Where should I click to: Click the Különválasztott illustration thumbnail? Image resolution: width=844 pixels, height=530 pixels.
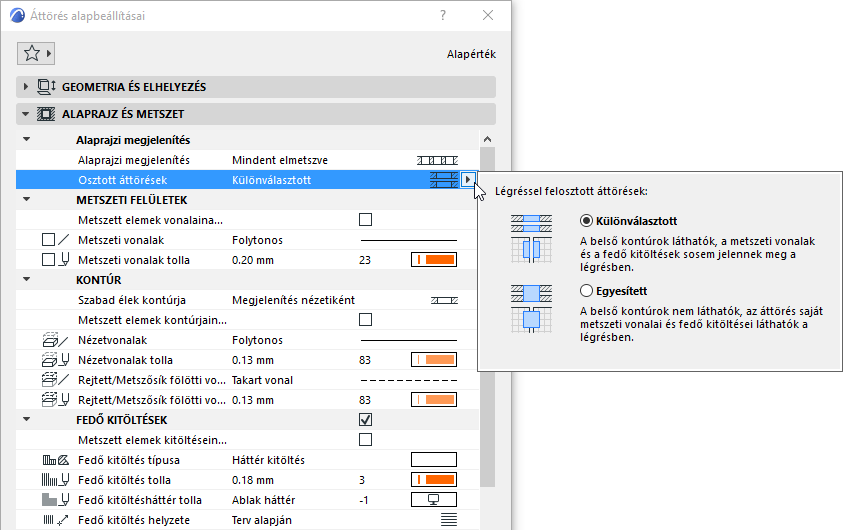[531, 238]
